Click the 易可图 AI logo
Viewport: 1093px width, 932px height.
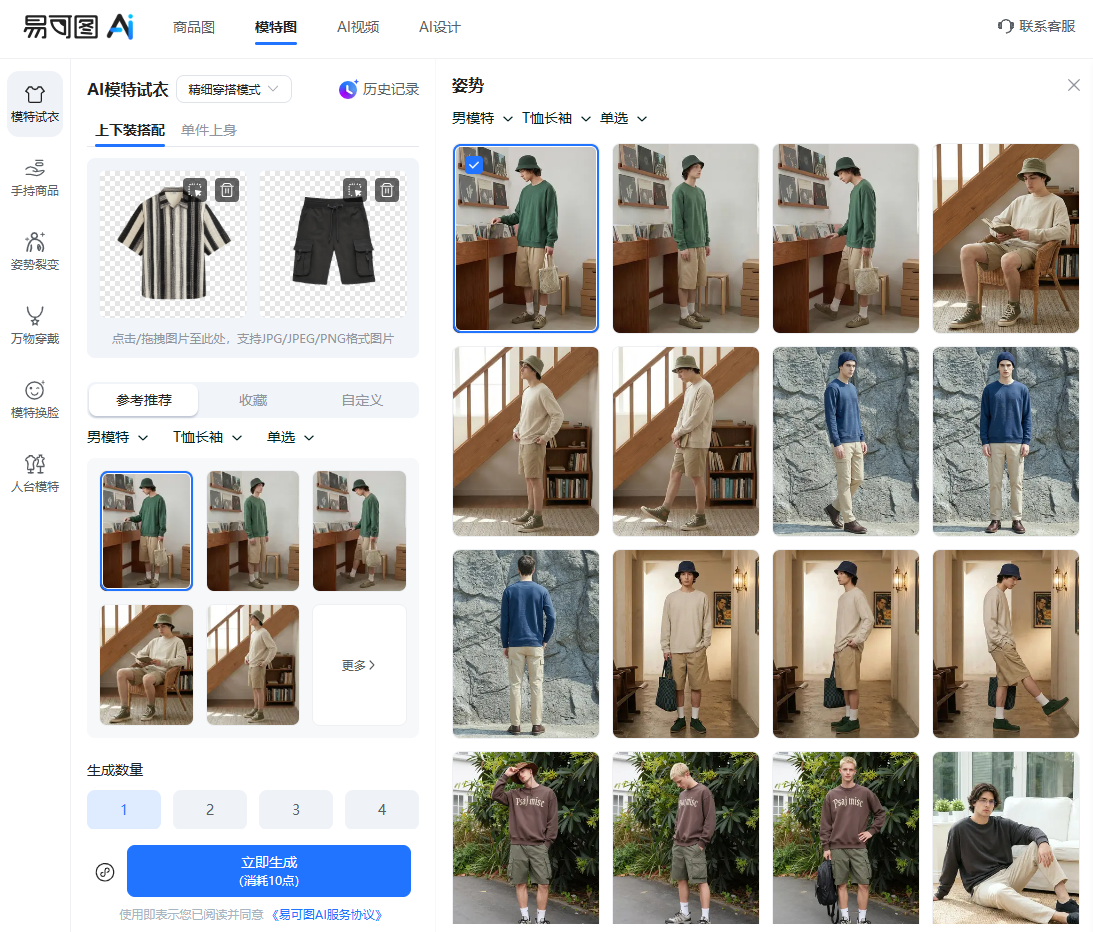(x=78, y=26)
